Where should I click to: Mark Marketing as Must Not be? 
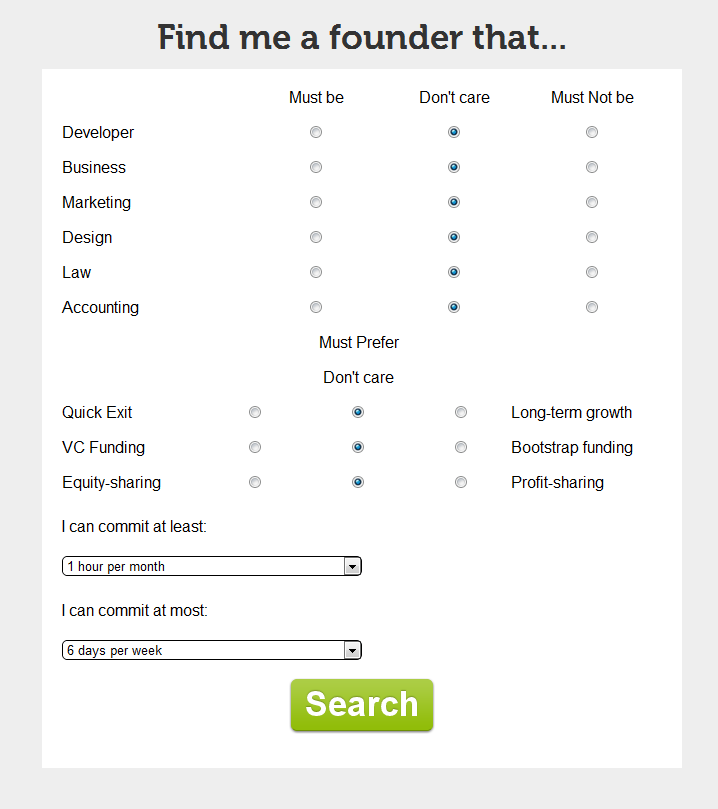[x=592, y=202]
